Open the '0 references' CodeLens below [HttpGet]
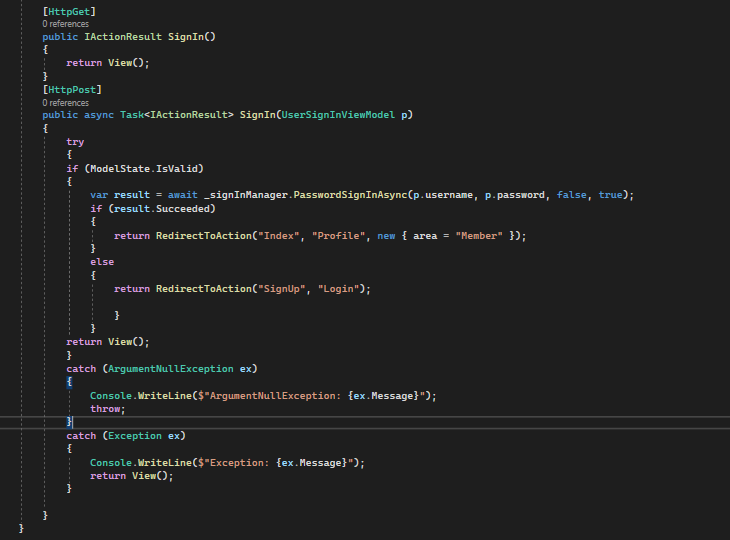730x540 pixels. (66, 24)
